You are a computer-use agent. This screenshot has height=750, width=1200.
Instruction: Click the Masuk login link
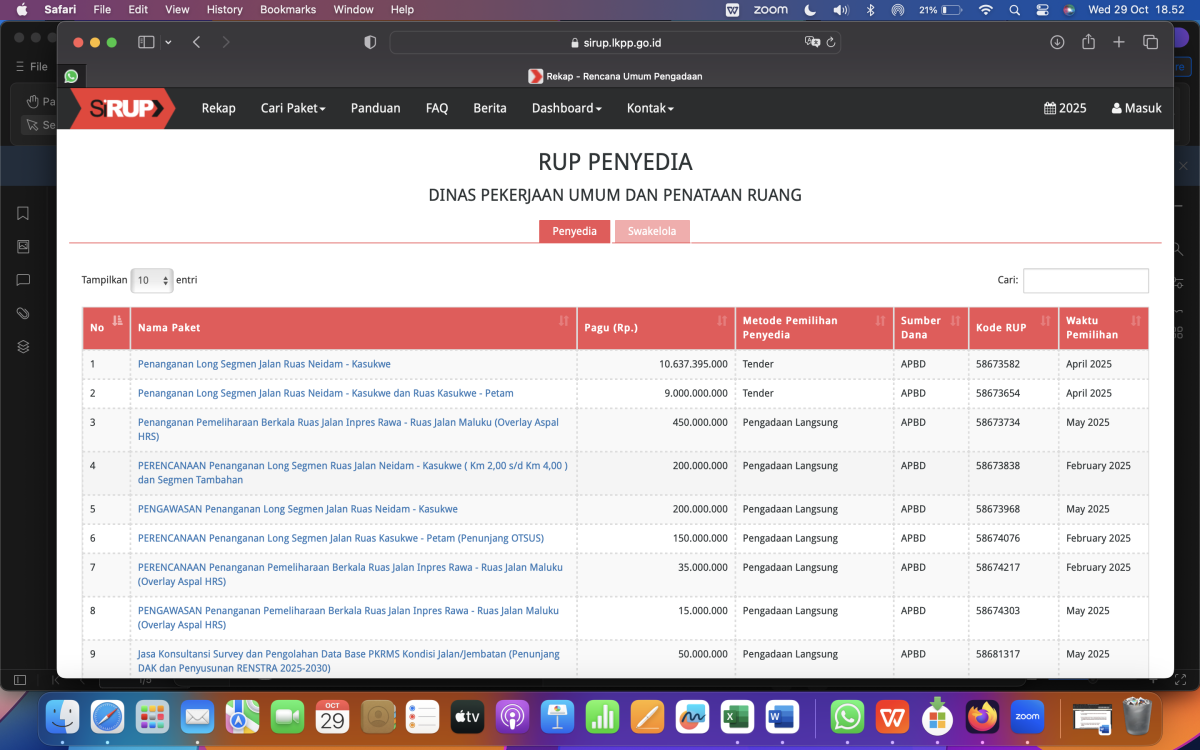[x=1136, y=108]
